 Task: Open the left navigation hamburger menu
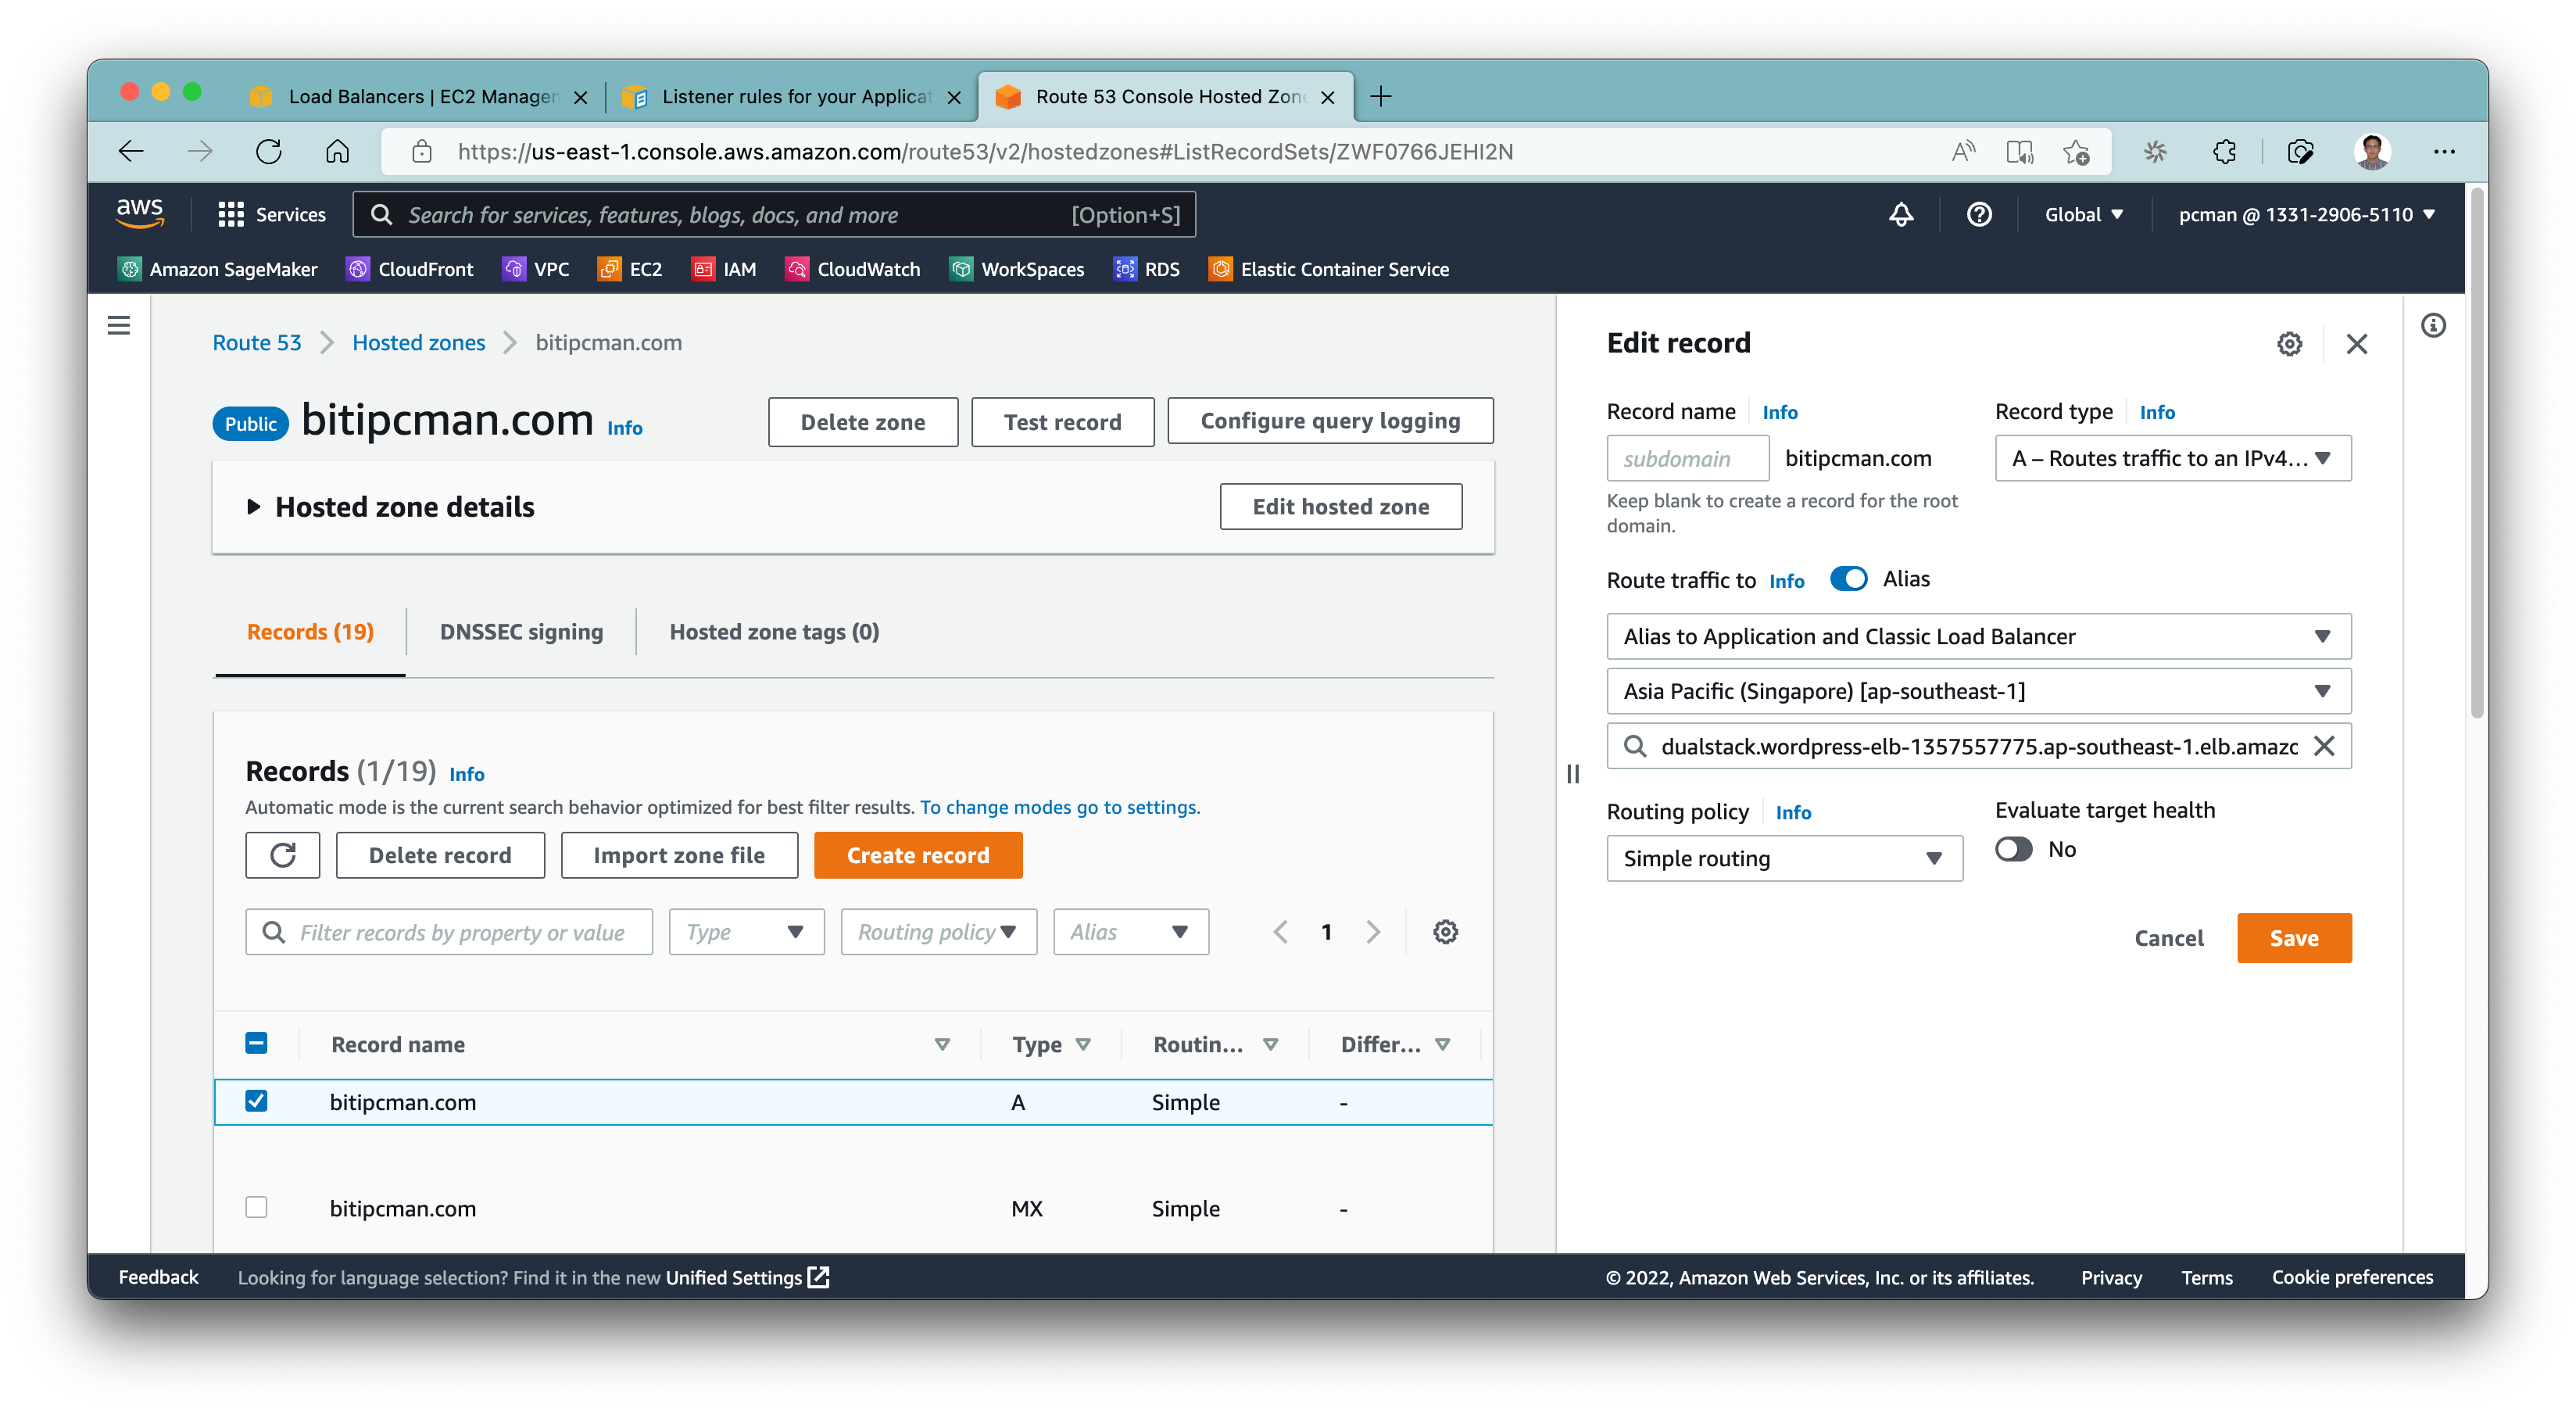pyautogui.click(x=118, y=325)
